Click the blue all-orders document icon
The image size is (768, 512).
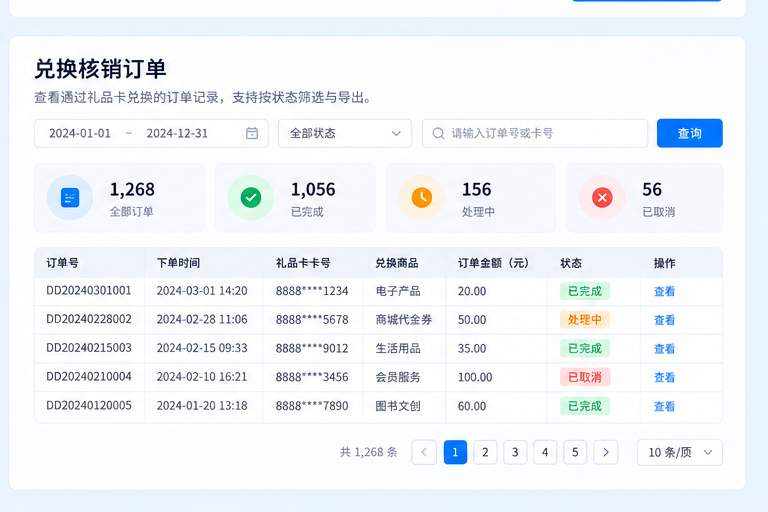click(x=70, y=197)
